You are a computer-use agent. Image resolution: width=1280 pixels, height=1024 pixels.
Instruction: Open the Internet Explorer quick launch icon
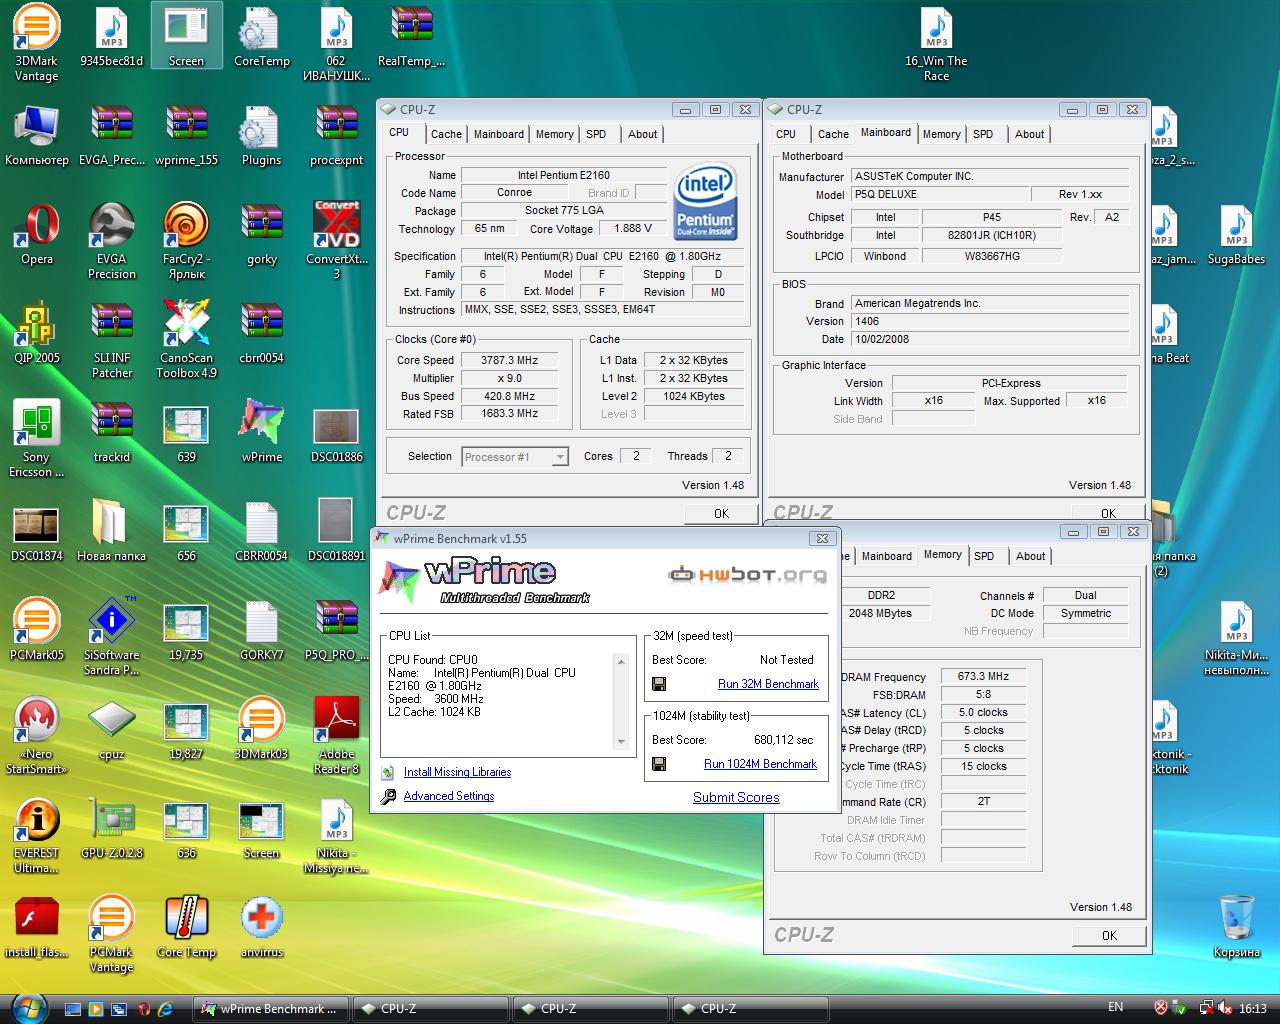click(165, 1008)
